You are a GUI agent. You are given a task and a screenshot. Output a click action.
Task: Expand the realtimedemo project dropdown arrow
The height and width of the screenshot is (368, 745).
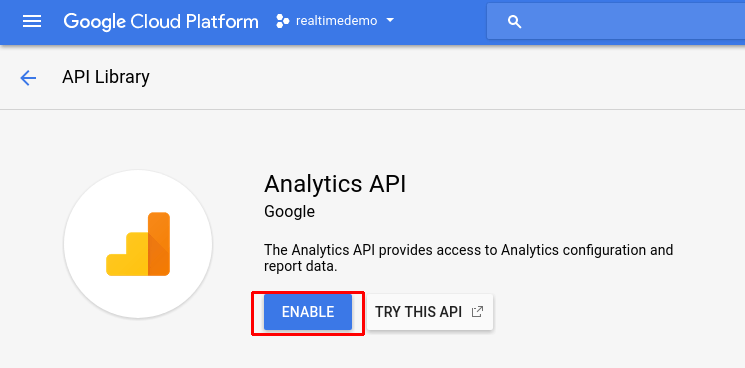tap(390, 21)
